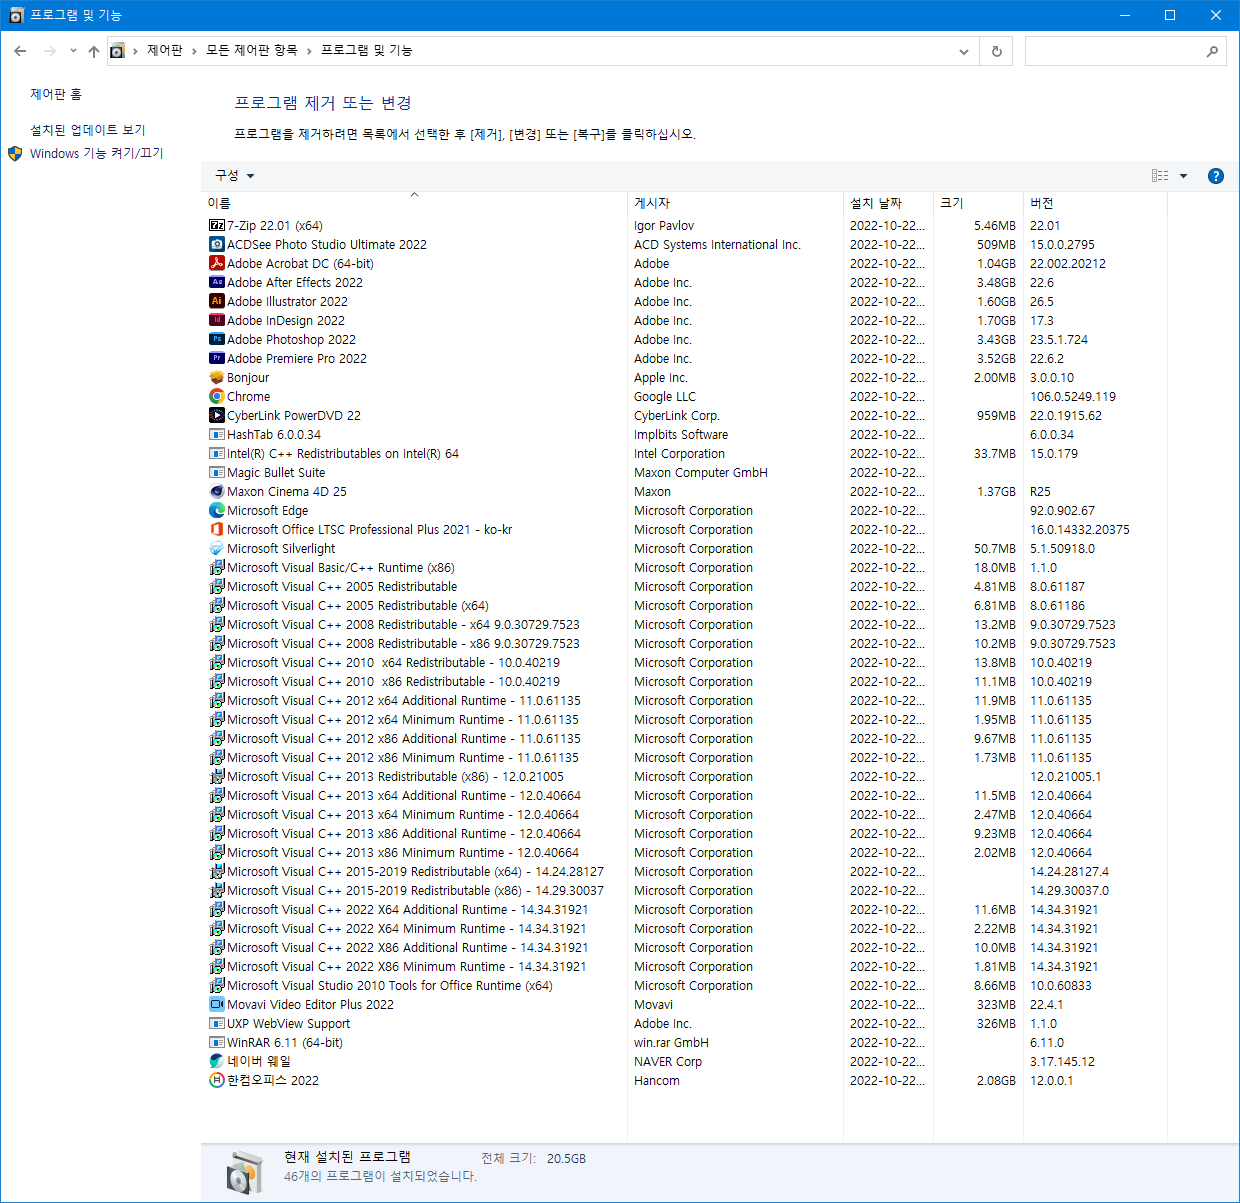Click the 제어판 breadcrumb
The width and height of the screenshot is (1240, 1203).
165,51
